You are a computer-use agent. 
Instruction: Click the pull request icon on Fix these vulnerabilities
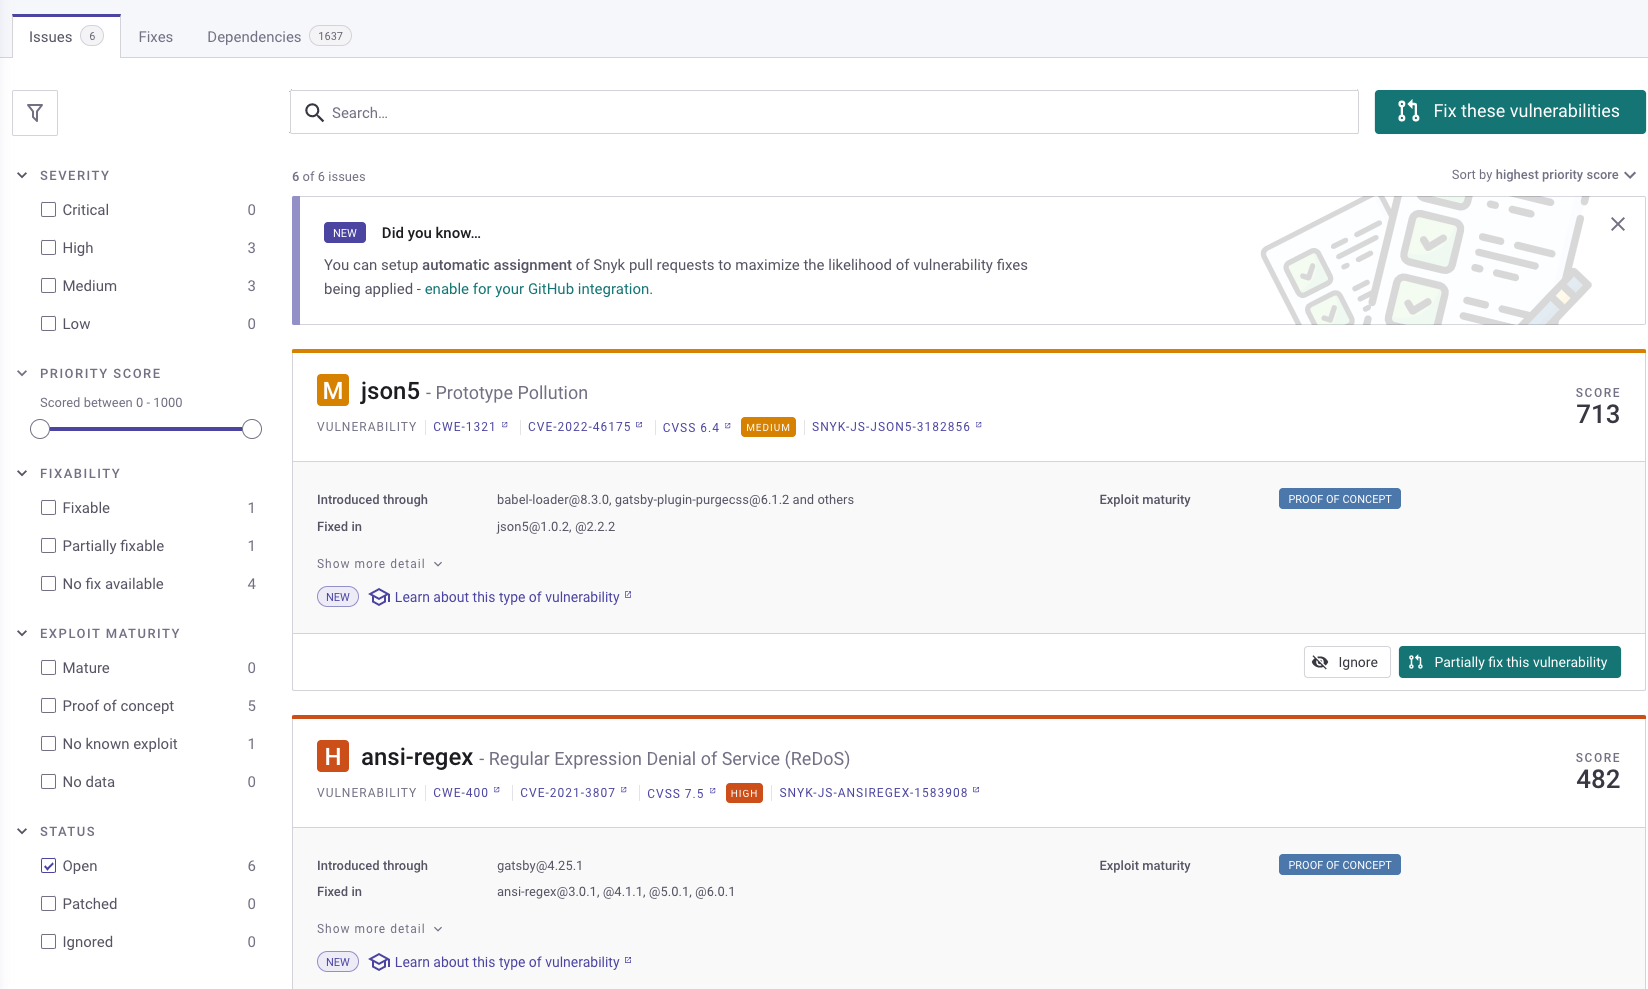tap(1407, 111)
